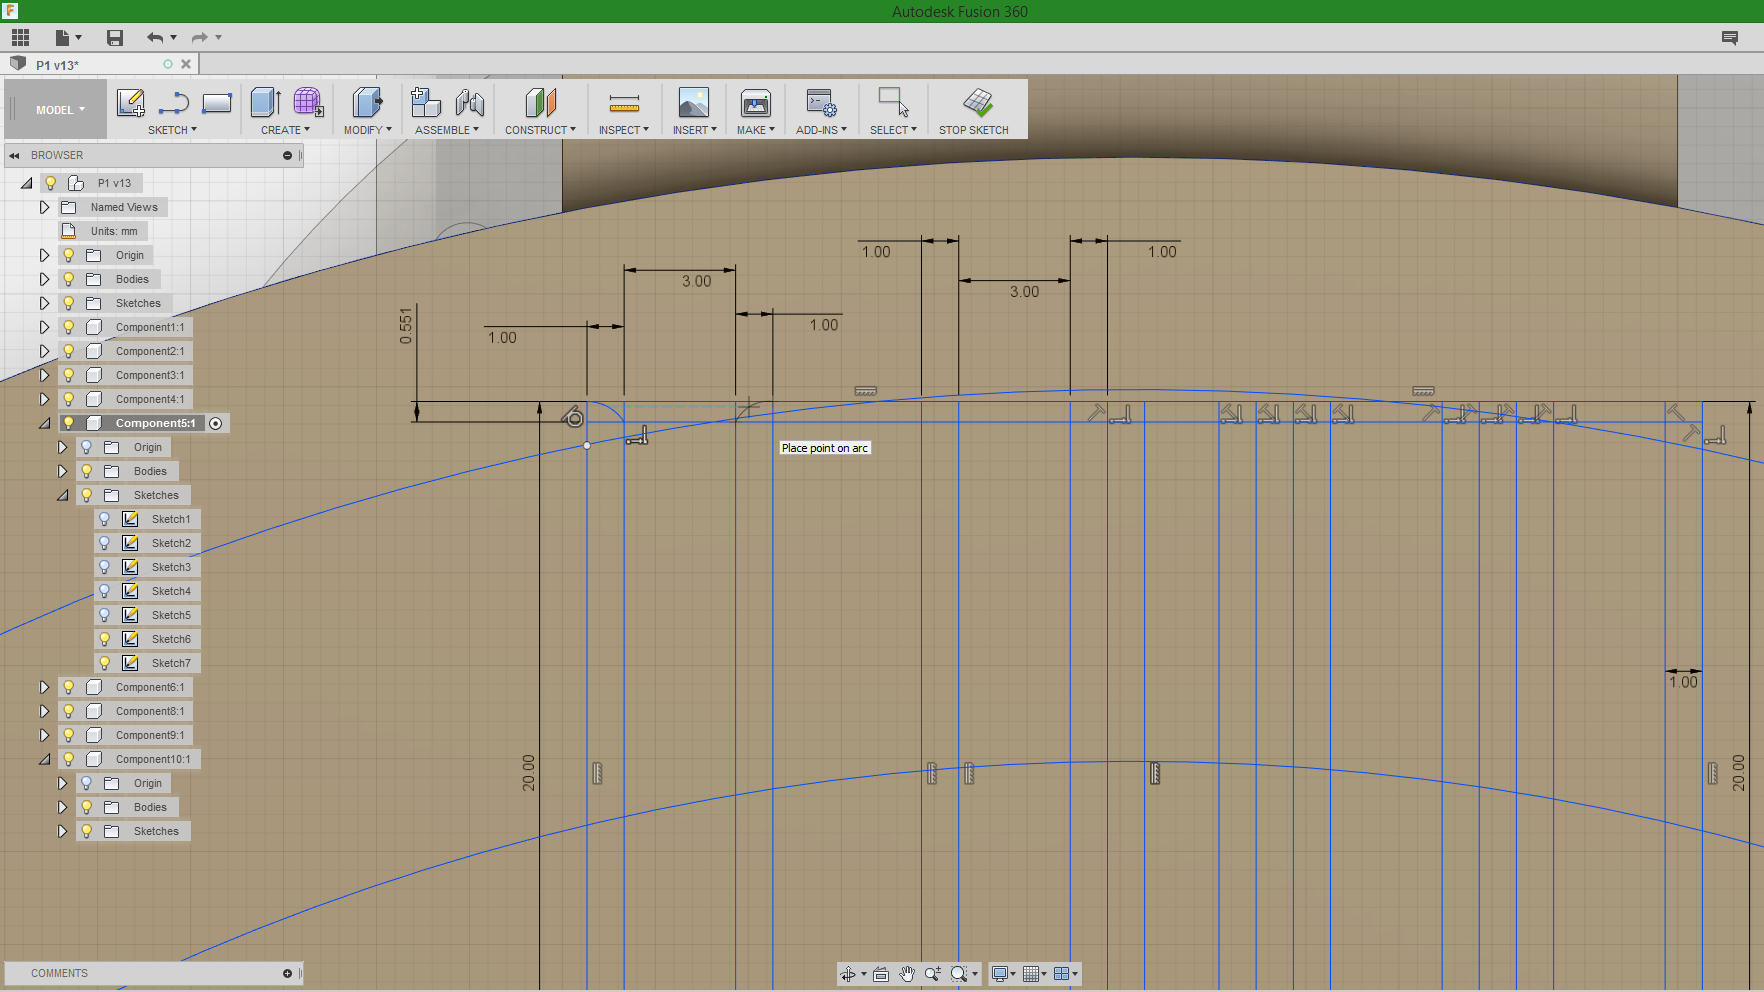Viewport: 1764px width, 992px height.
Task: Open the comments notification icon
Action: (1730, 38)
